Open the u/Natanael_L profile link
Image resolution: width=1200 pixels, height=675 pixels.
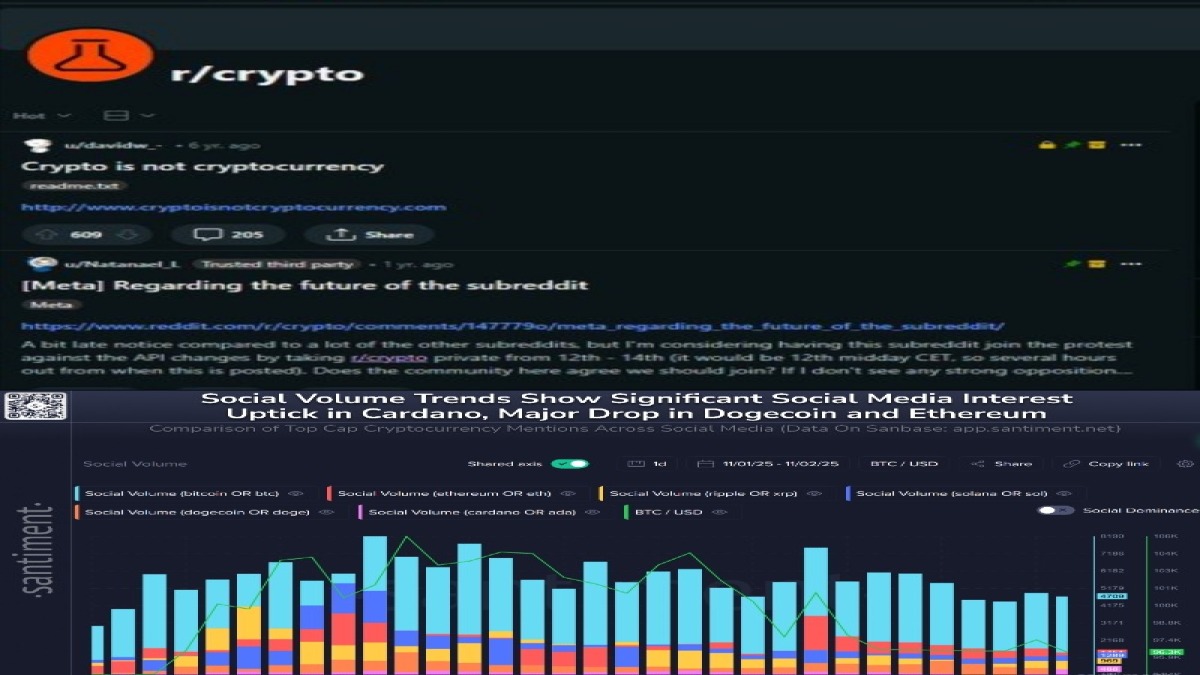click(x=120, y=264)
